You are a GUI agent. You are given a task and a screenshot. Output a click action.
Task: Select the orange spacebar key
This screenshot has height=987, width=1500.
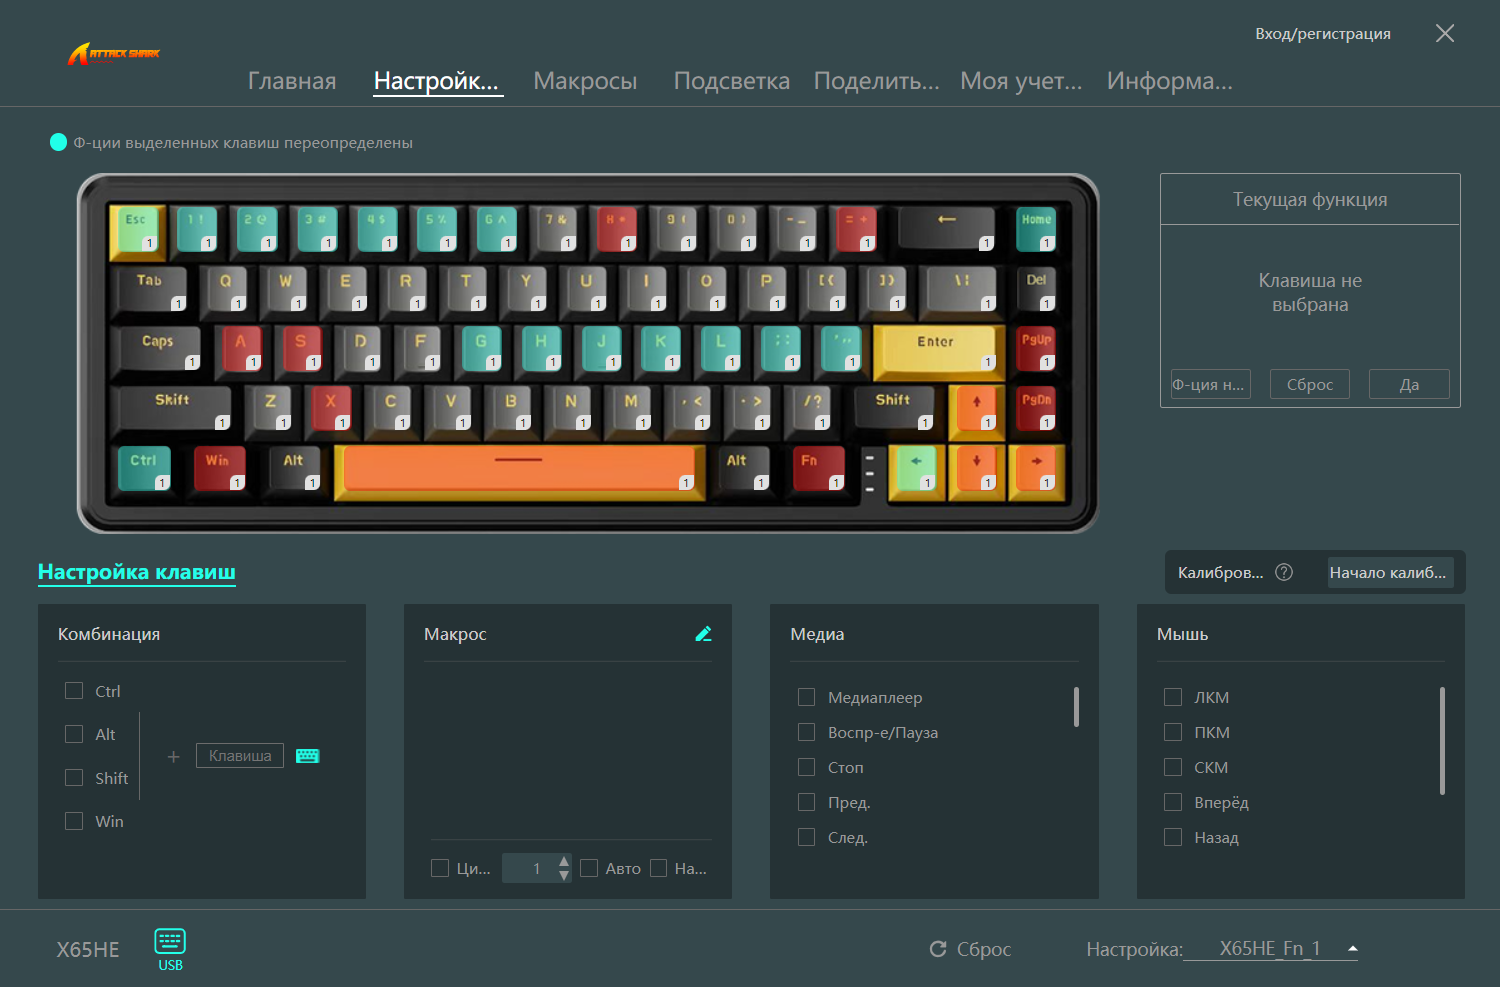point(519,469)
